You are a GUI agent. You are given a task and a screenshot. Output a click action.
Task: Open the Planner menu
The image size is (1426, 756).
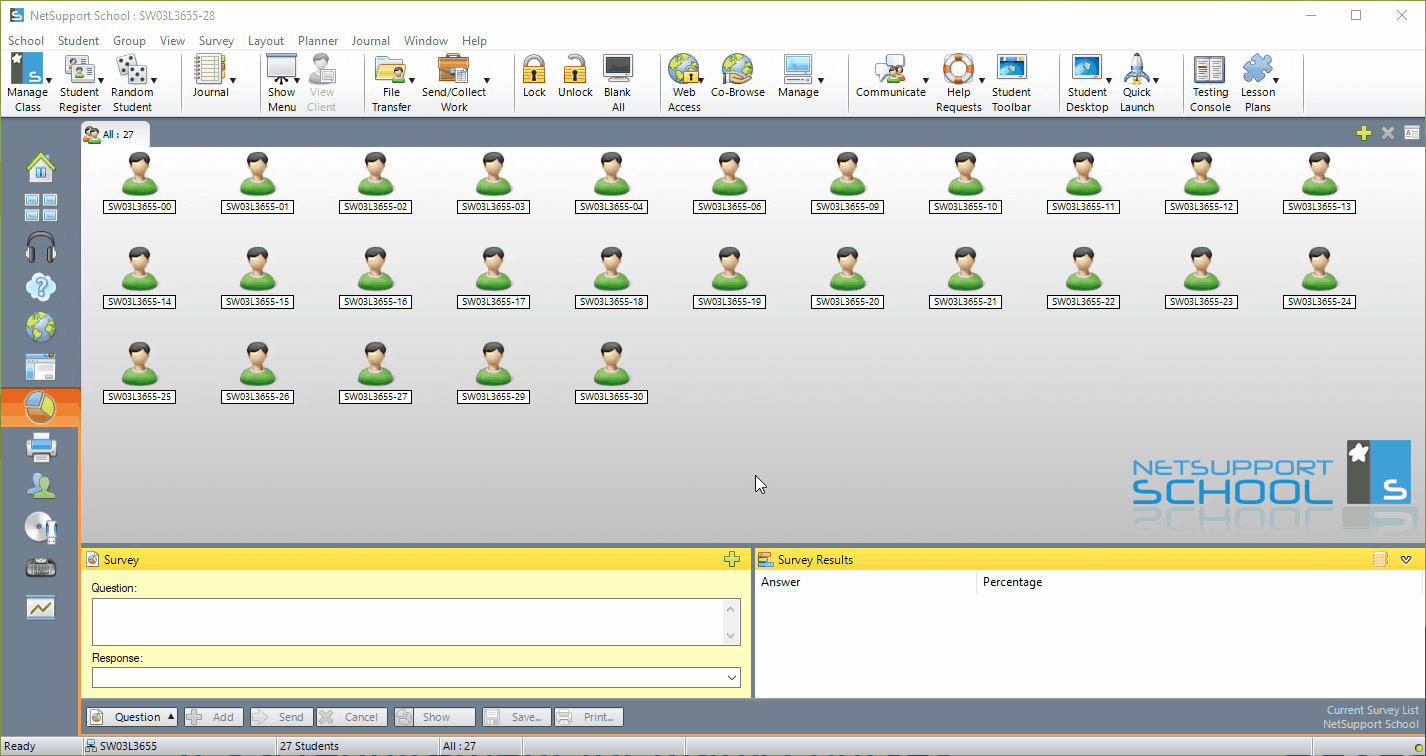tap(318, 41)
